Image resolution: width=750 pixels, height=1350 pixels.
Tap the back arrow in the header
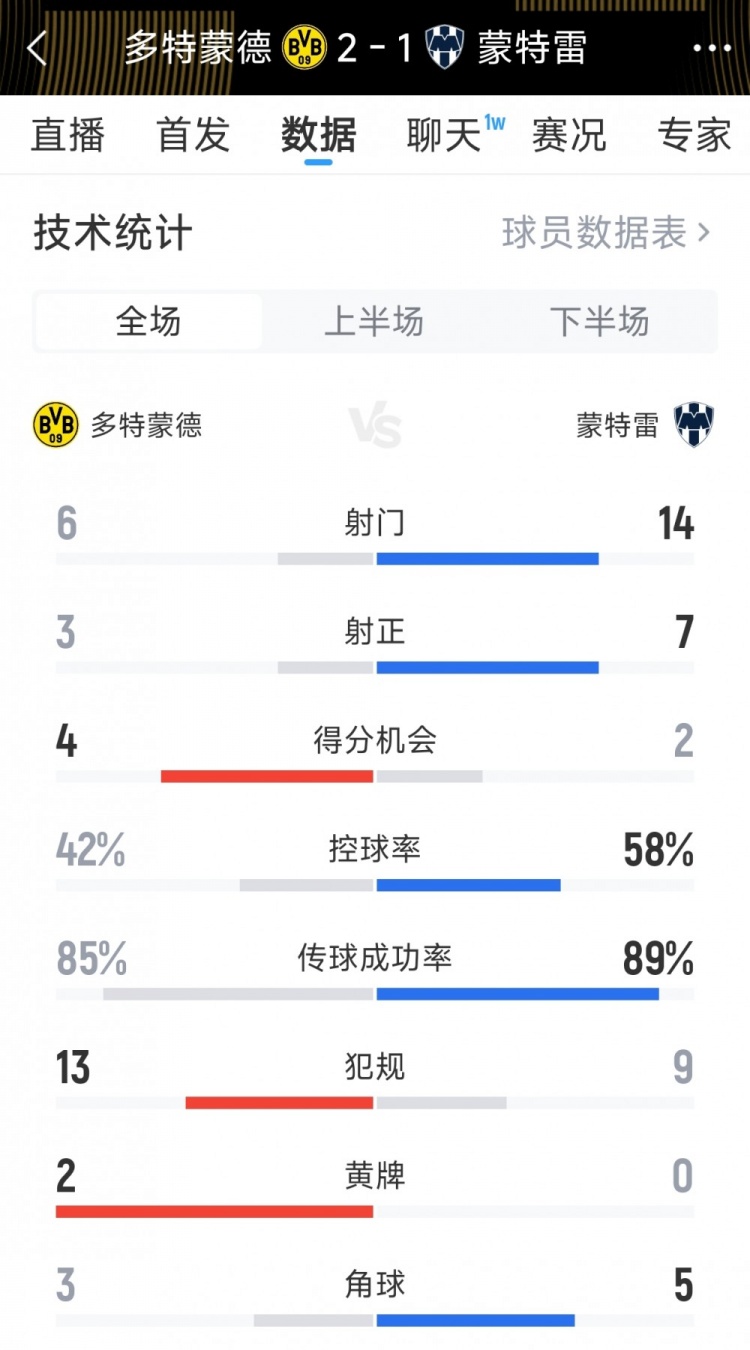(36, 47)
